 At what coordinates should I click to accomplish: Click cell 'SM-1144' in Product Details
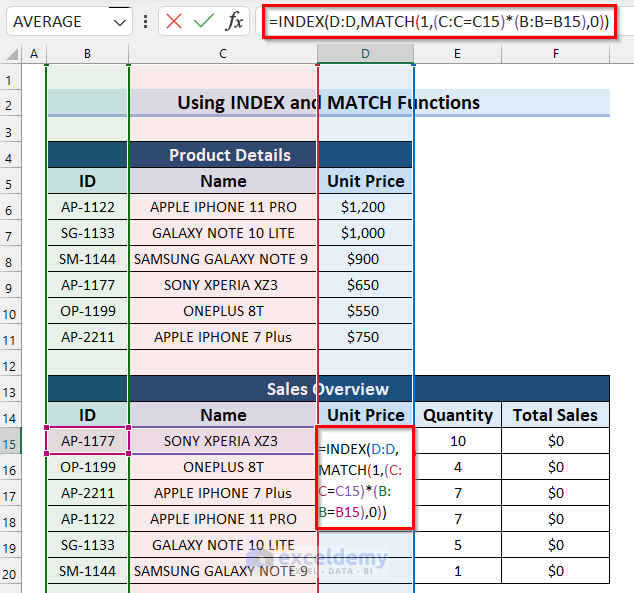87,259
